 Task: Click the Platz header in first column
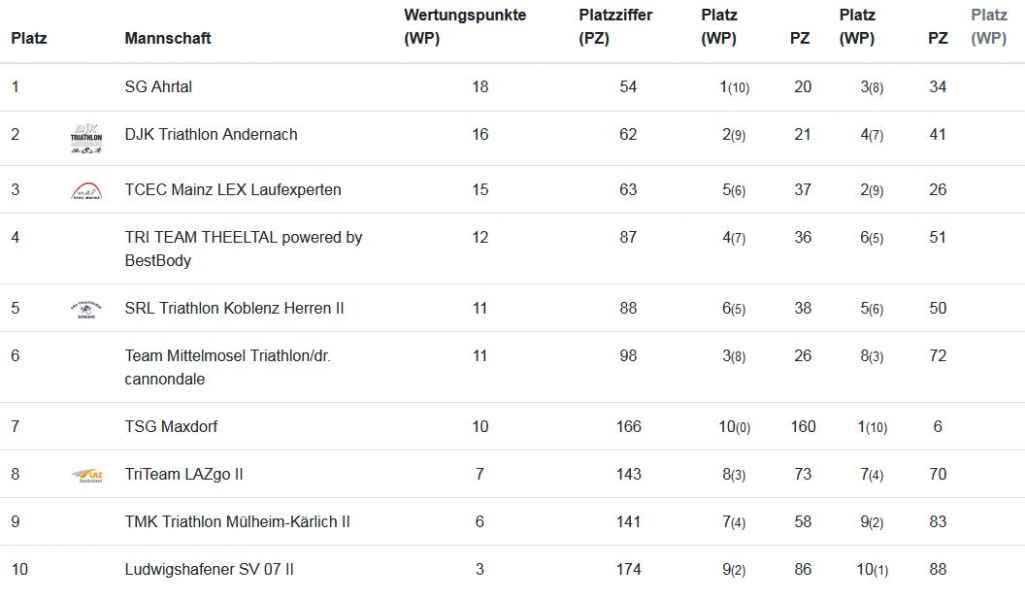pos(29,39)
